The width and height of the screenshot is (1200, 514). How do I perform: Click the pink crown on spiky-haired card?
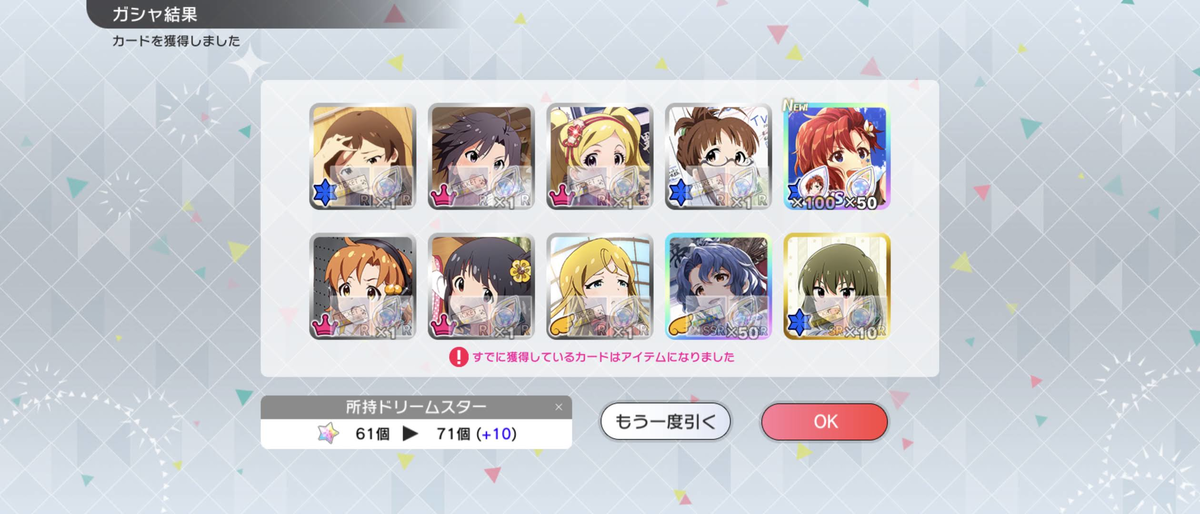444,194
